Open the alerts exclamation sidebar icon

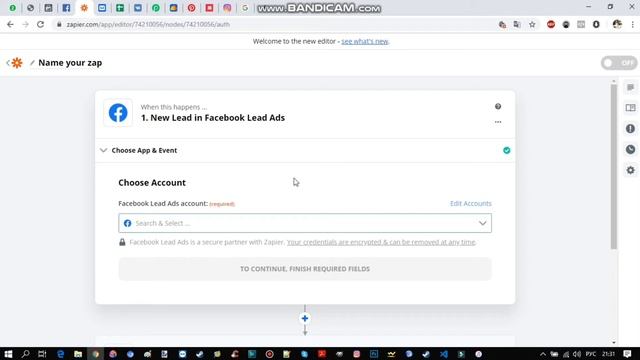631,129
